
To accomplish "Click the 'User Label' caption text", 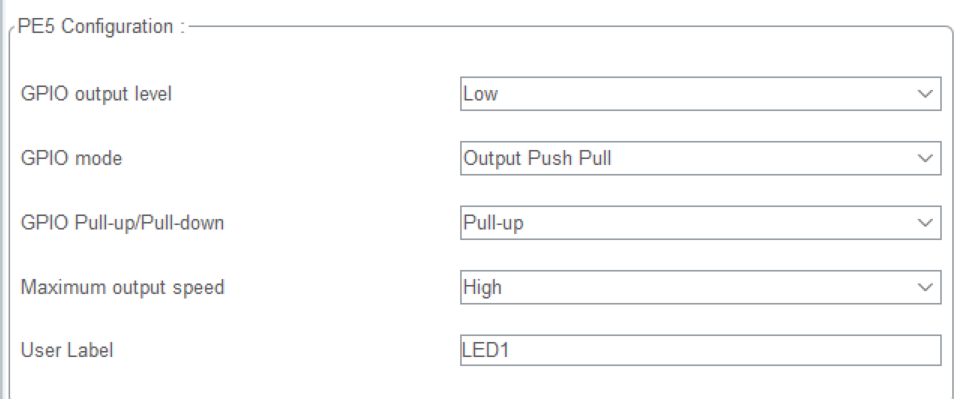I will (67, 351).
